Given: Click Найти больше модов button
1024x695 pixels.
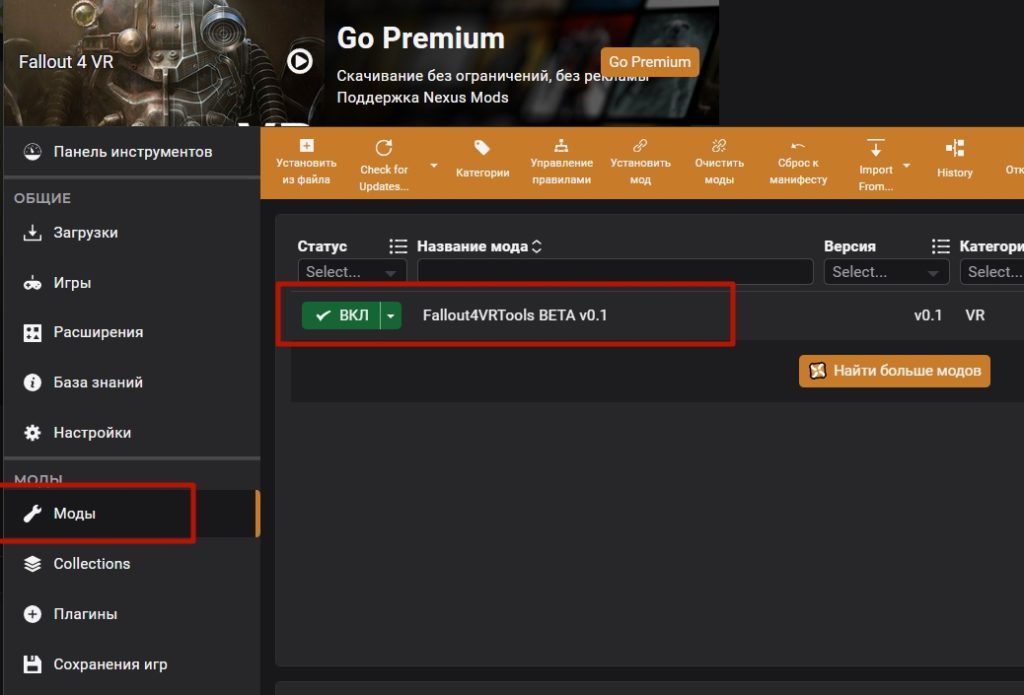Looking at the screenshot, I should coord(894,371).
